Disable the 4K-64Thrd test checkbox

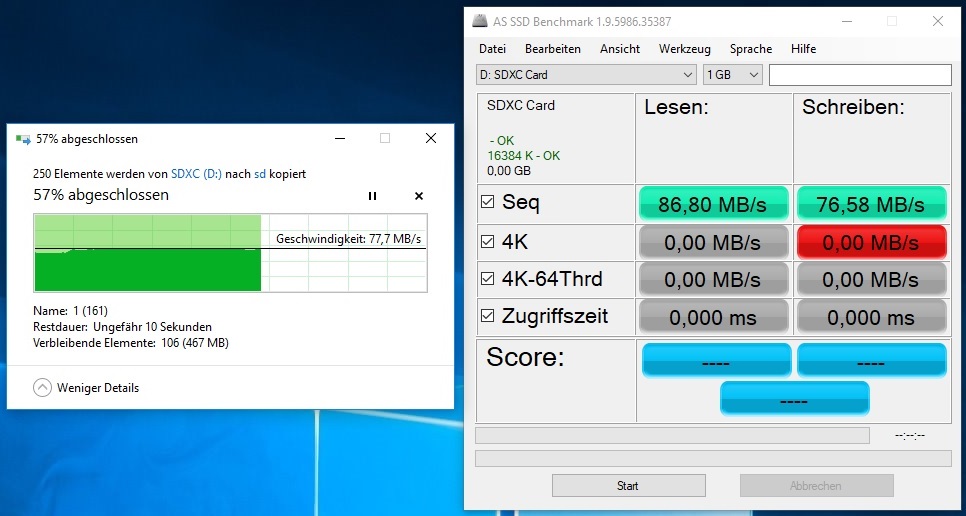tap(488, 279)
